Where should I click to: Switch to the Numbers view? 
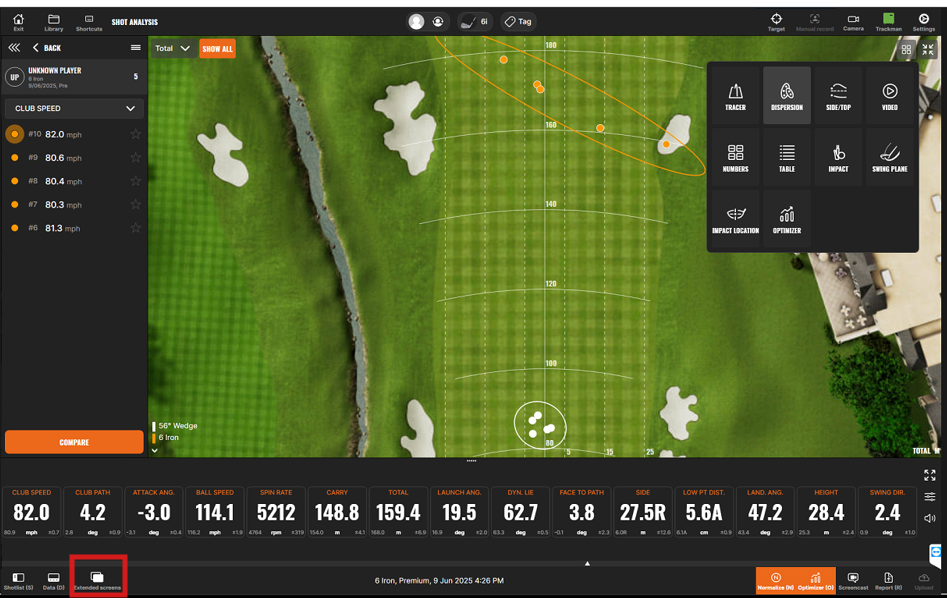click(x=737, y=157)
